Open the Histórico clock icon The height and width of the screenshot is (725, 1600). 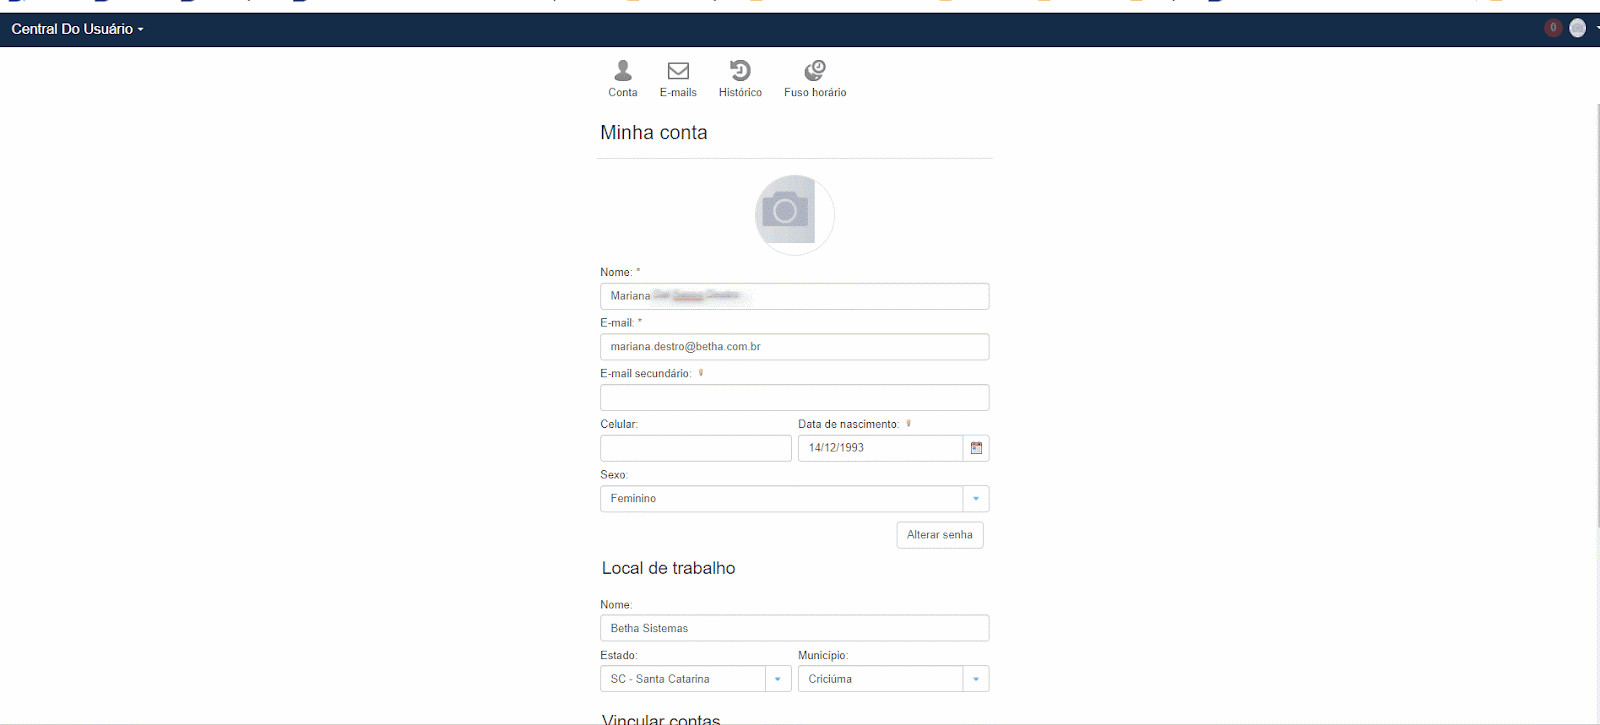click(740, 71)
